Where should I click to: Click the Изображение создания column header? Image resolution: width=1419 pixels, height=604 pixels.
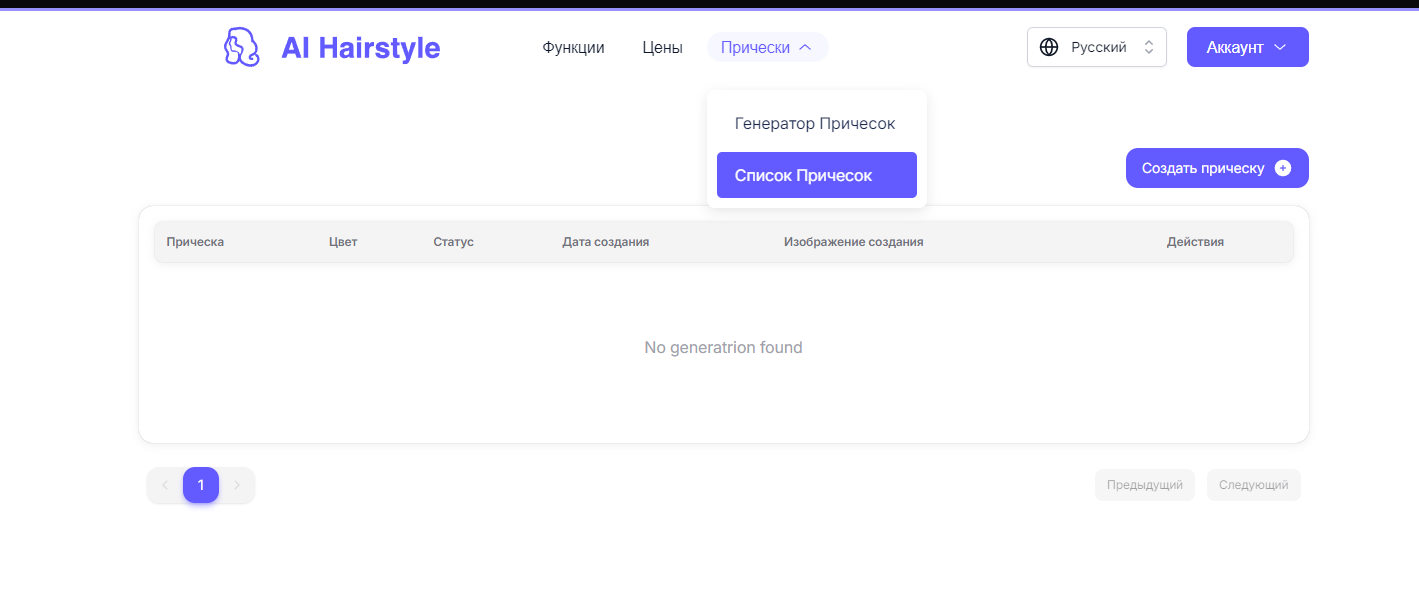coord(853,242)
